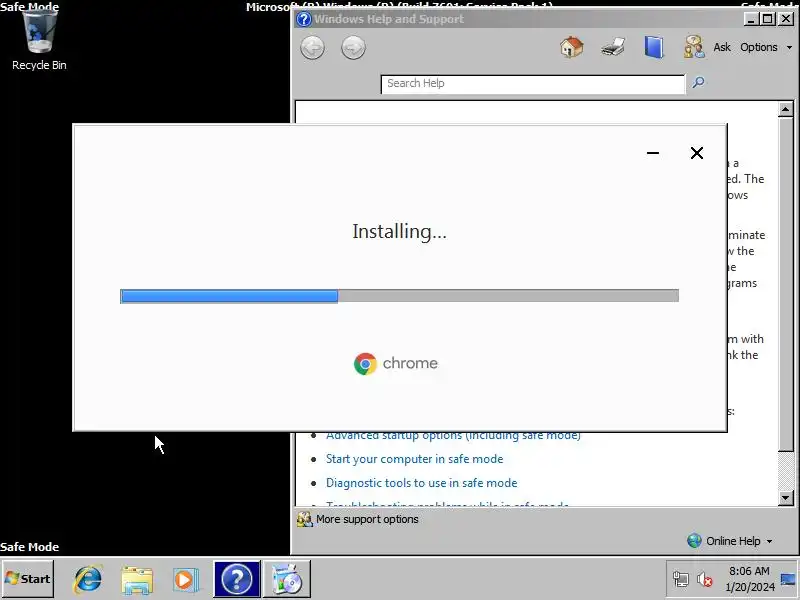Click the Ask label in Help toolbar
Viewport: 800px width, 600px height.
pos(721,47)
